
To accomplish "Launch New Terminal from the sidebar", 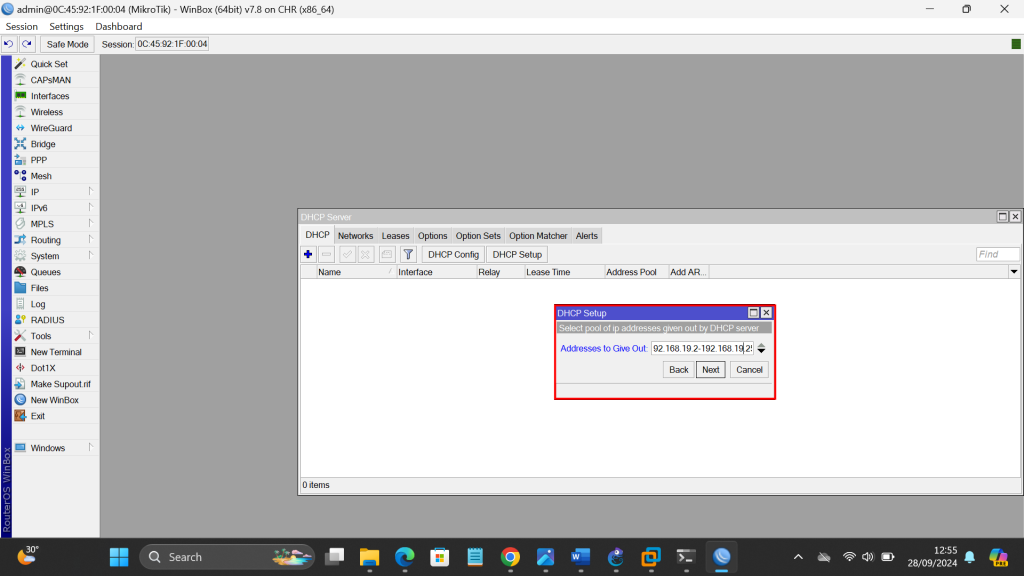I will tap(56, 352).
